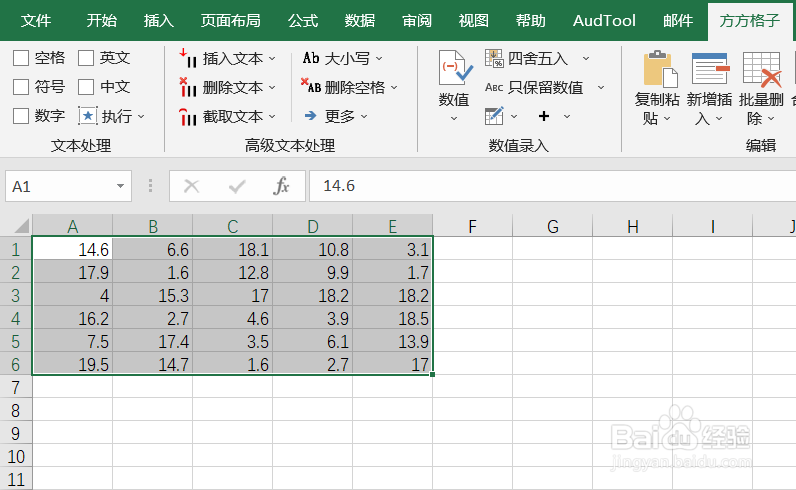
Task: Tick the 数字 checkbox
Action: tap(21, 116)
